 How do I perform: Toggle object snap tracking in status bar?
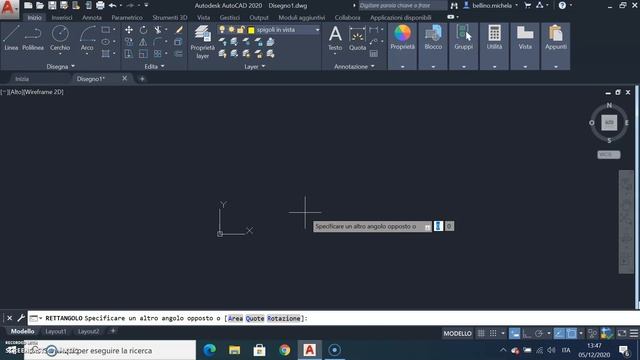point(559,333)
